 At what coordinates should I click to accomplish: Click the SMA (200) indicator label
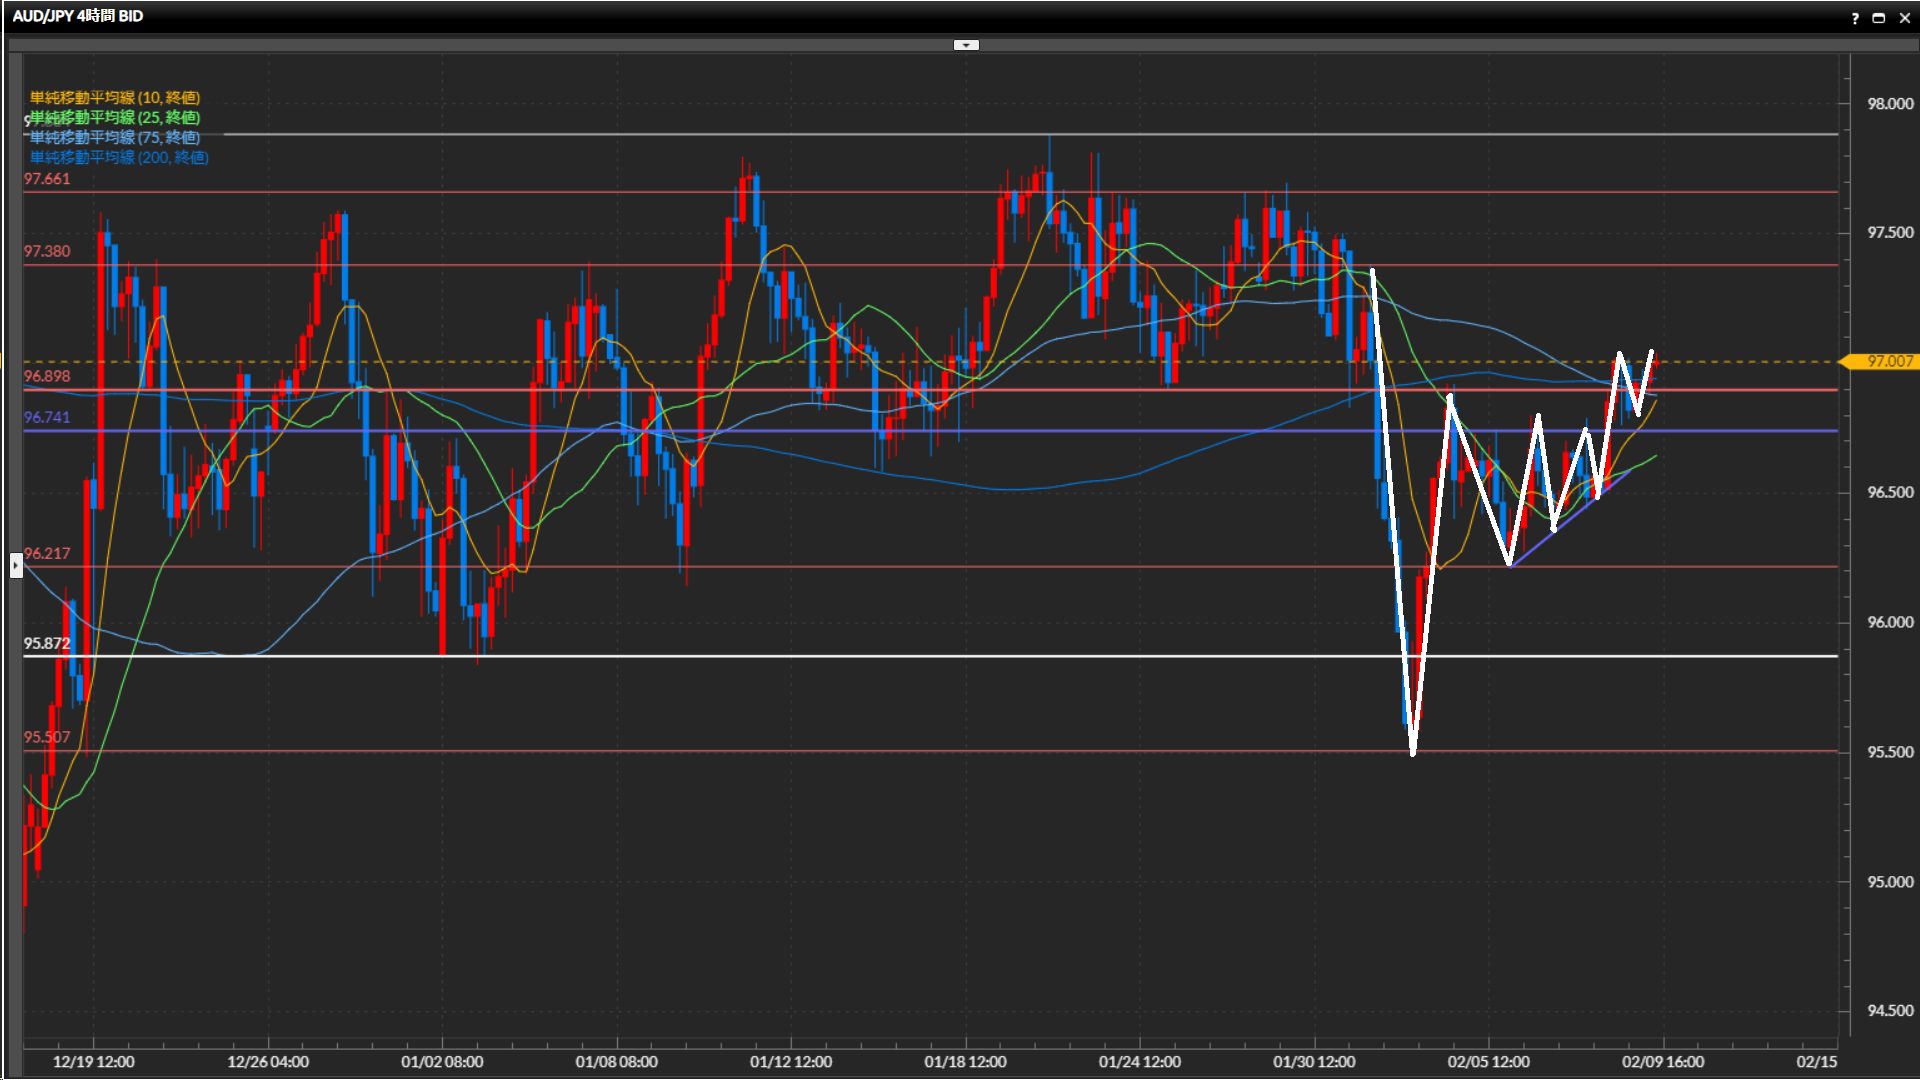point(118,157)
